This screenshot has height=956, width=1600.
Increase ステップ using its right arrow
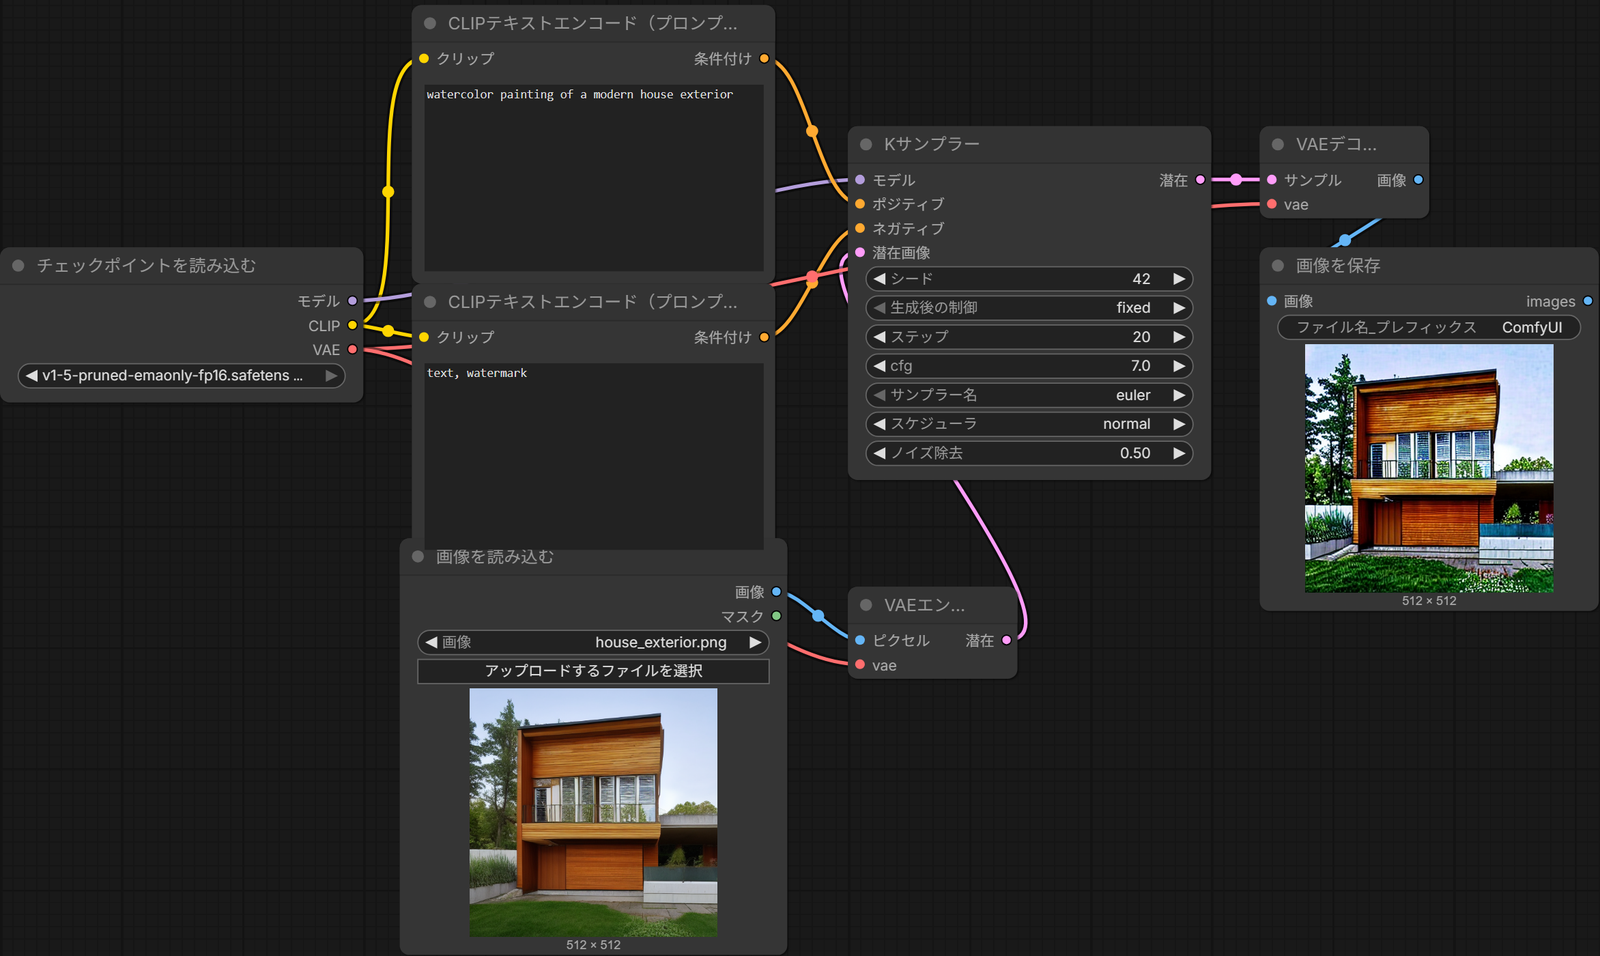[x=1179, y=337]
